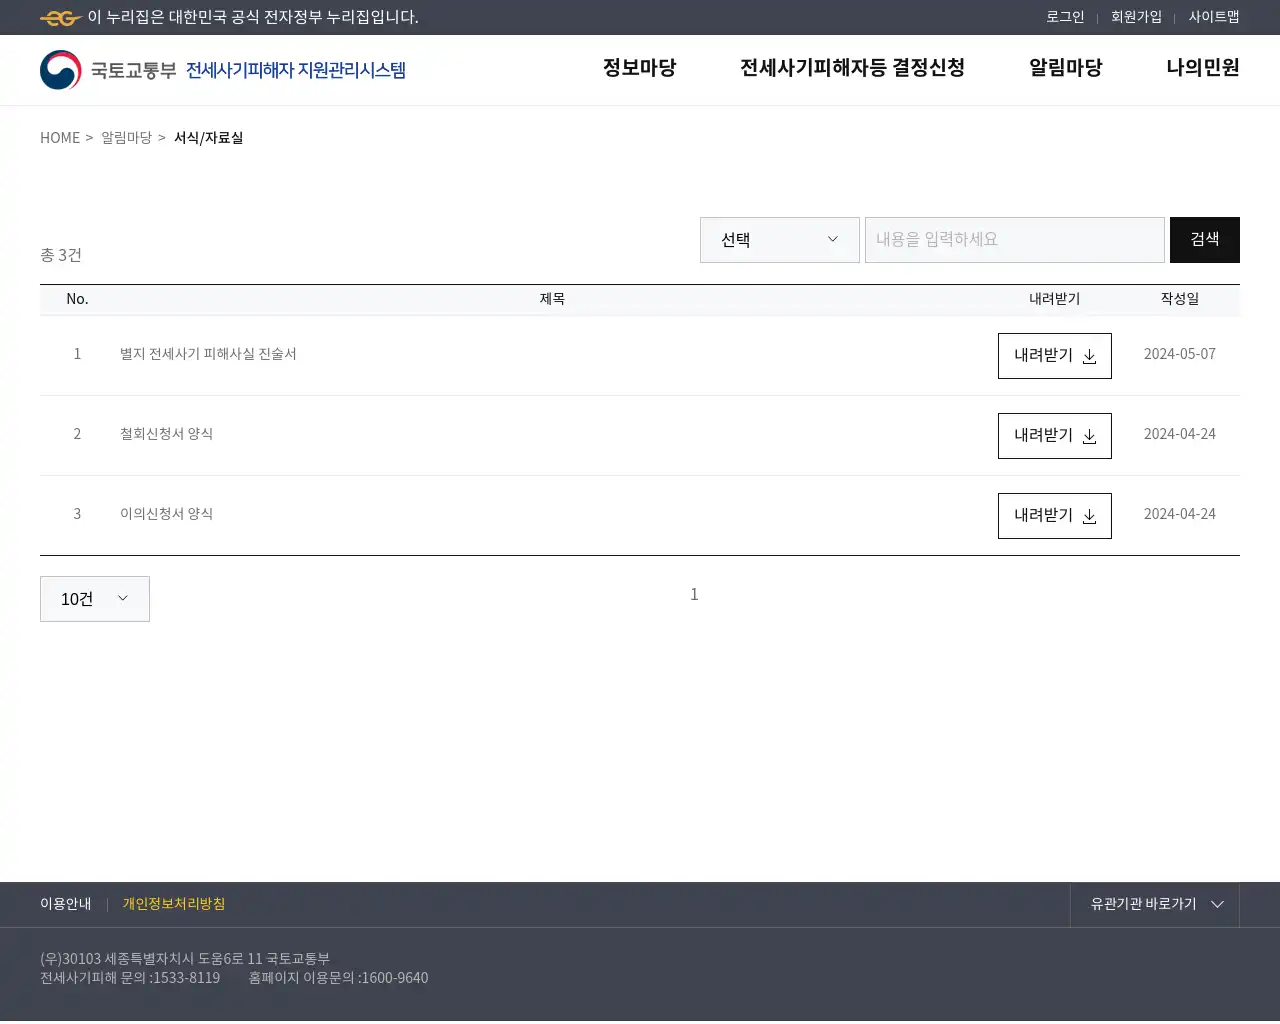Open the 사이트맵 link
The image size is (1280, 1024).
click(1214, 17)
